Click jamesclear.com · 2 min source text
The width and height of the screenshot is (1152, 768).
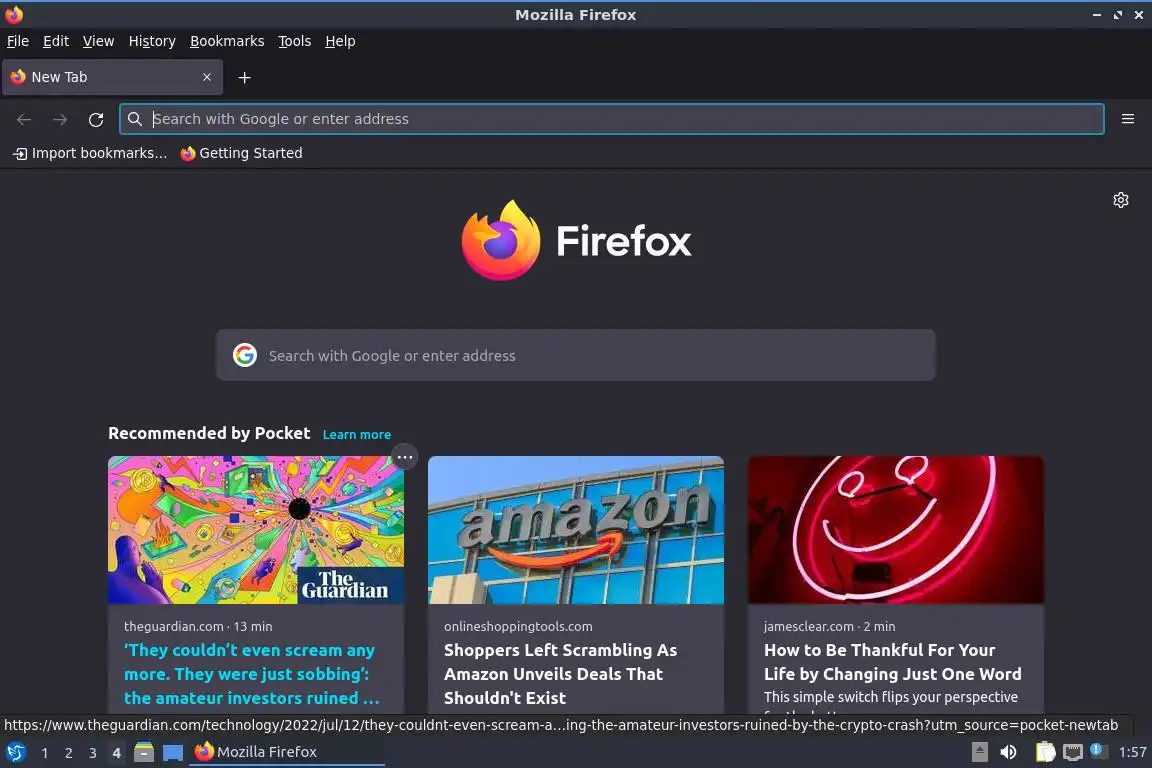point(829,626)
